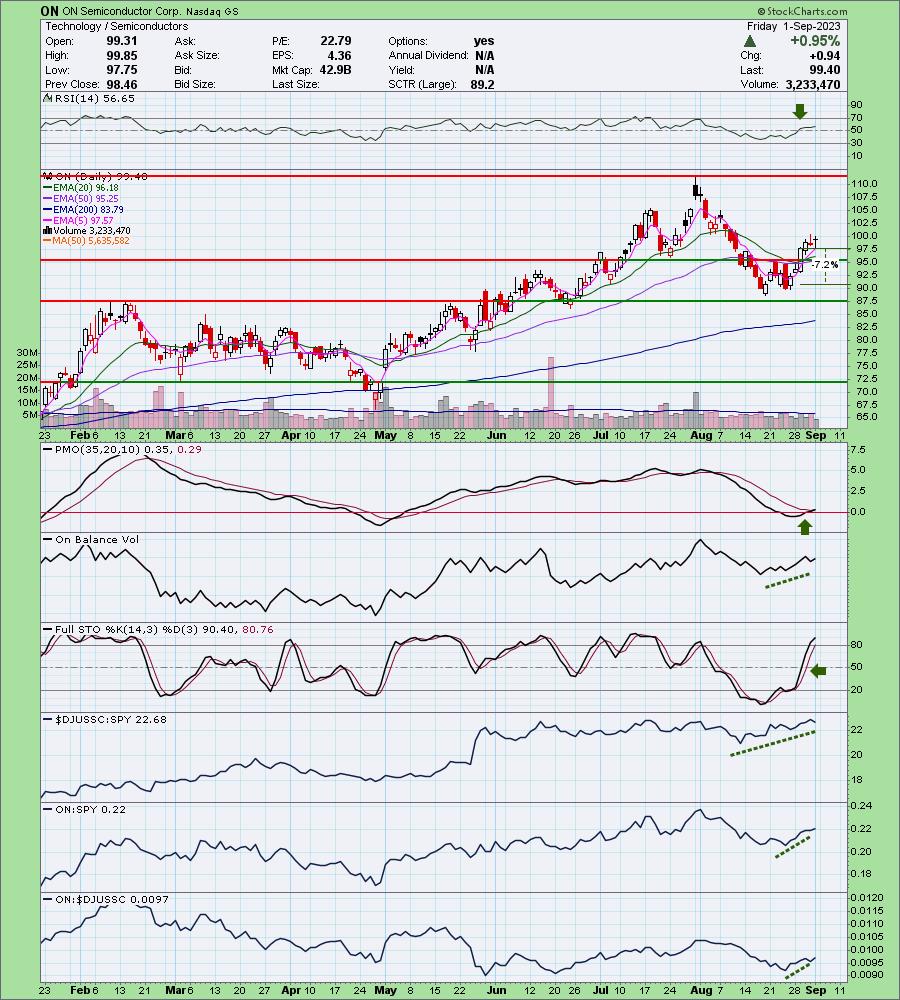Click the EMA(50) 95.25 legend entry

click(x=81, y=198)
